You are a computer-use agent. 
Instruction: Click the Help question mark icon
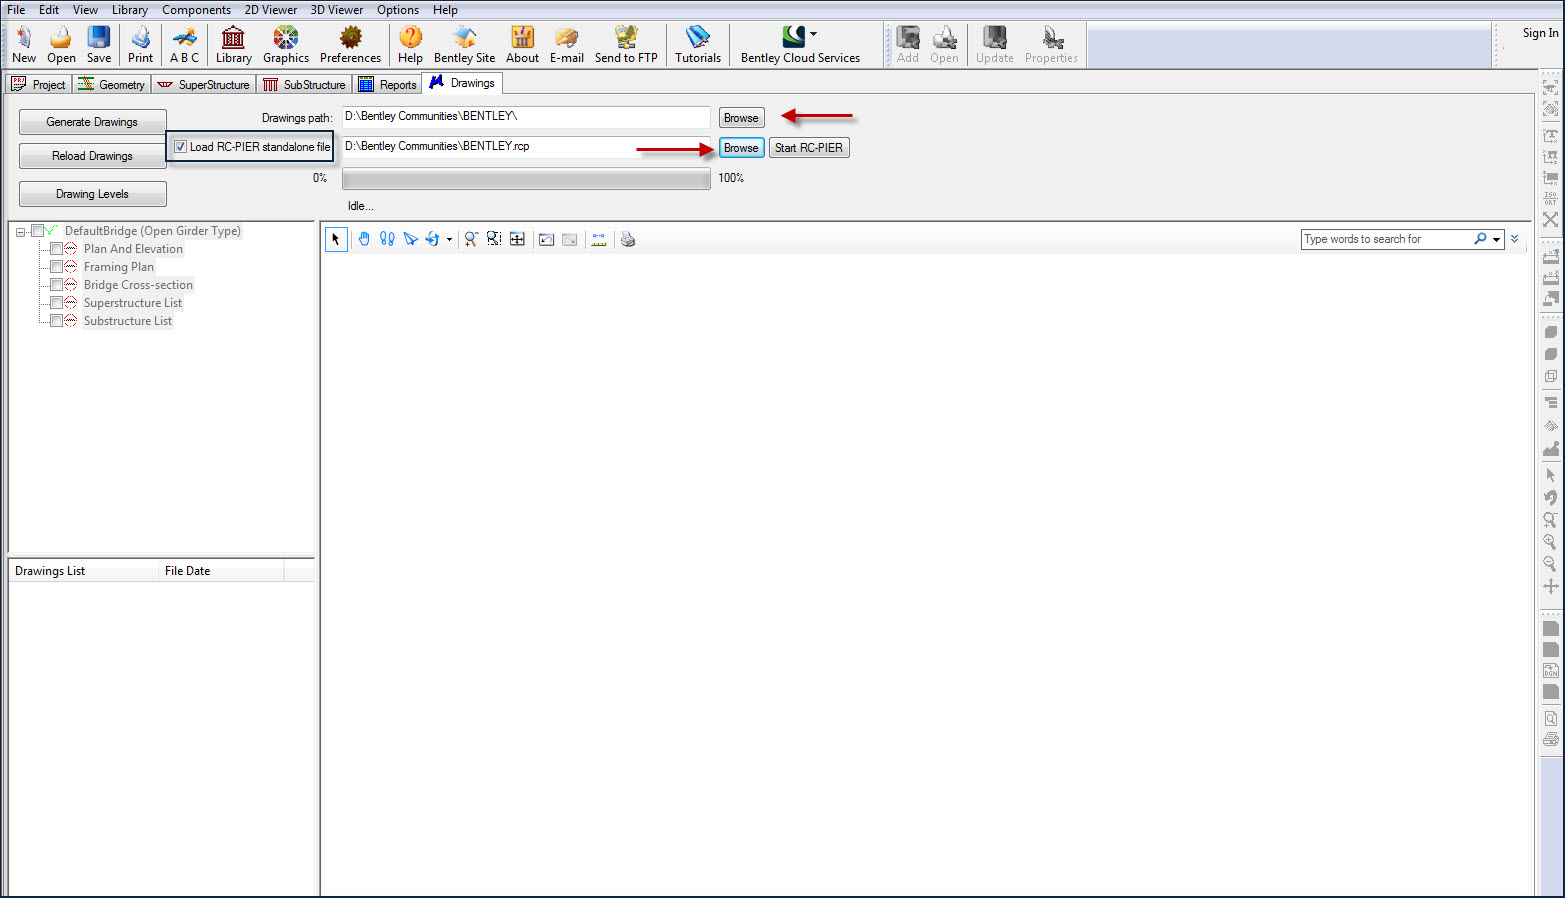(410, 45)
